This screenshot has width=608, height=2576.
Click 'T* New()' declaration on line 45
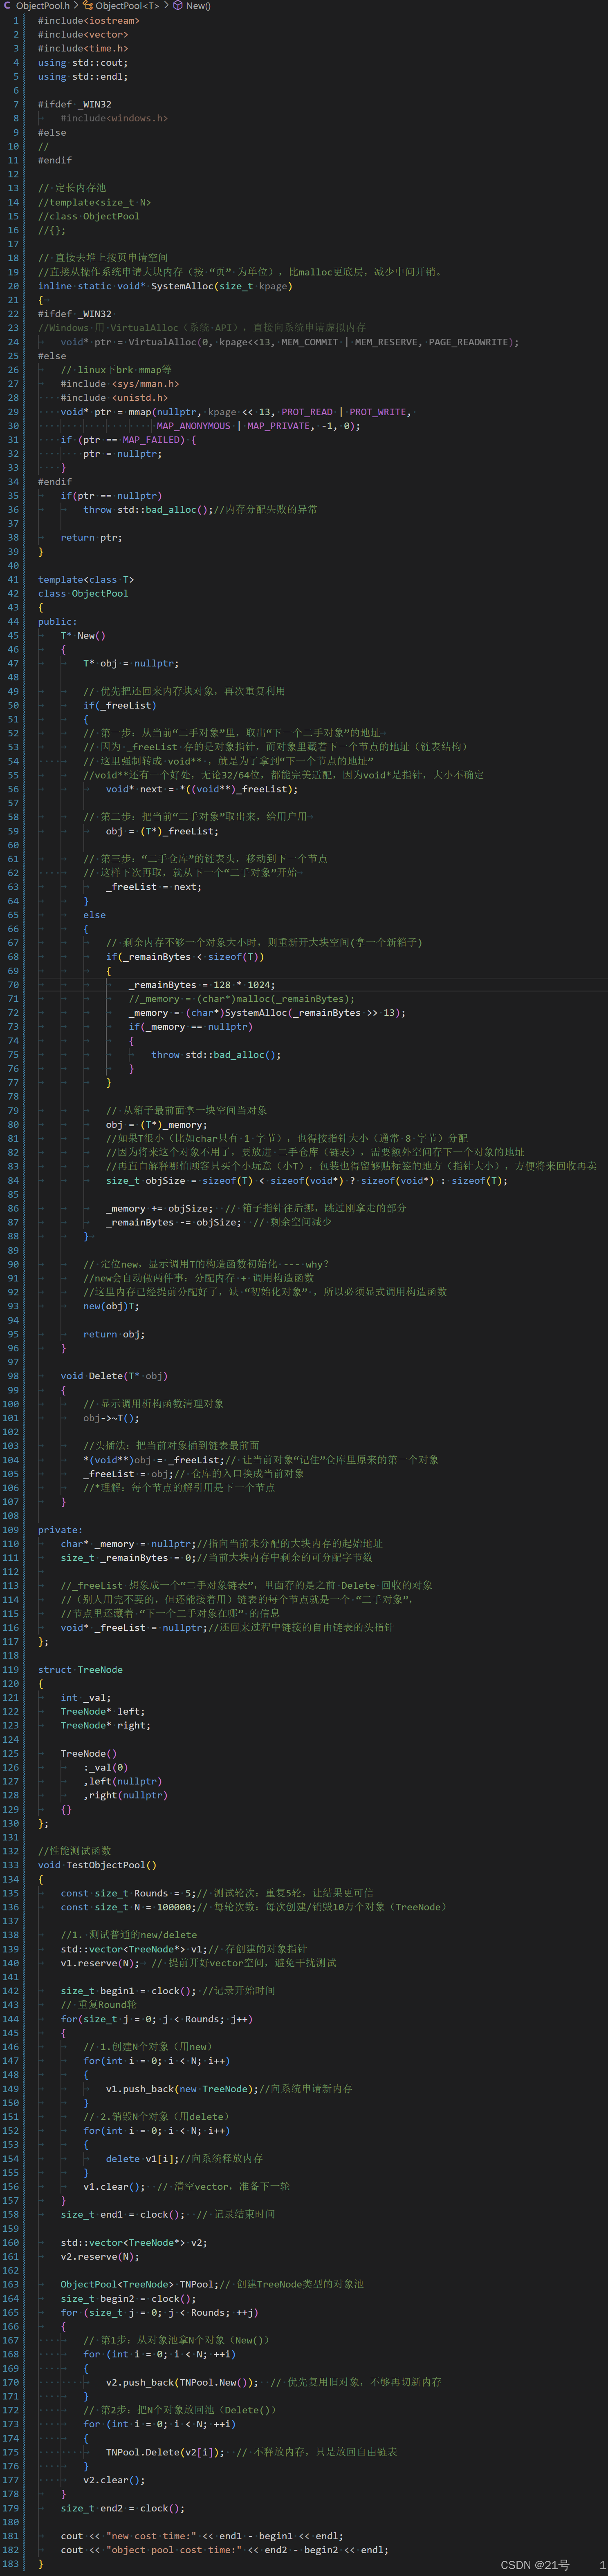(x=83, y=636)
